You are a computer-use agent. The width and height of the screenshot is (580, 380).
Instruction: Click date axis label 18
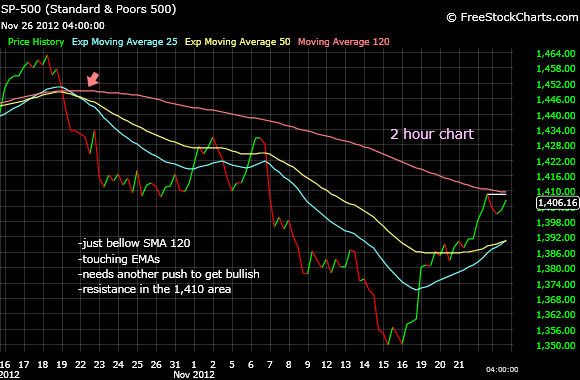pyautogui.click(x=43, y=365)
